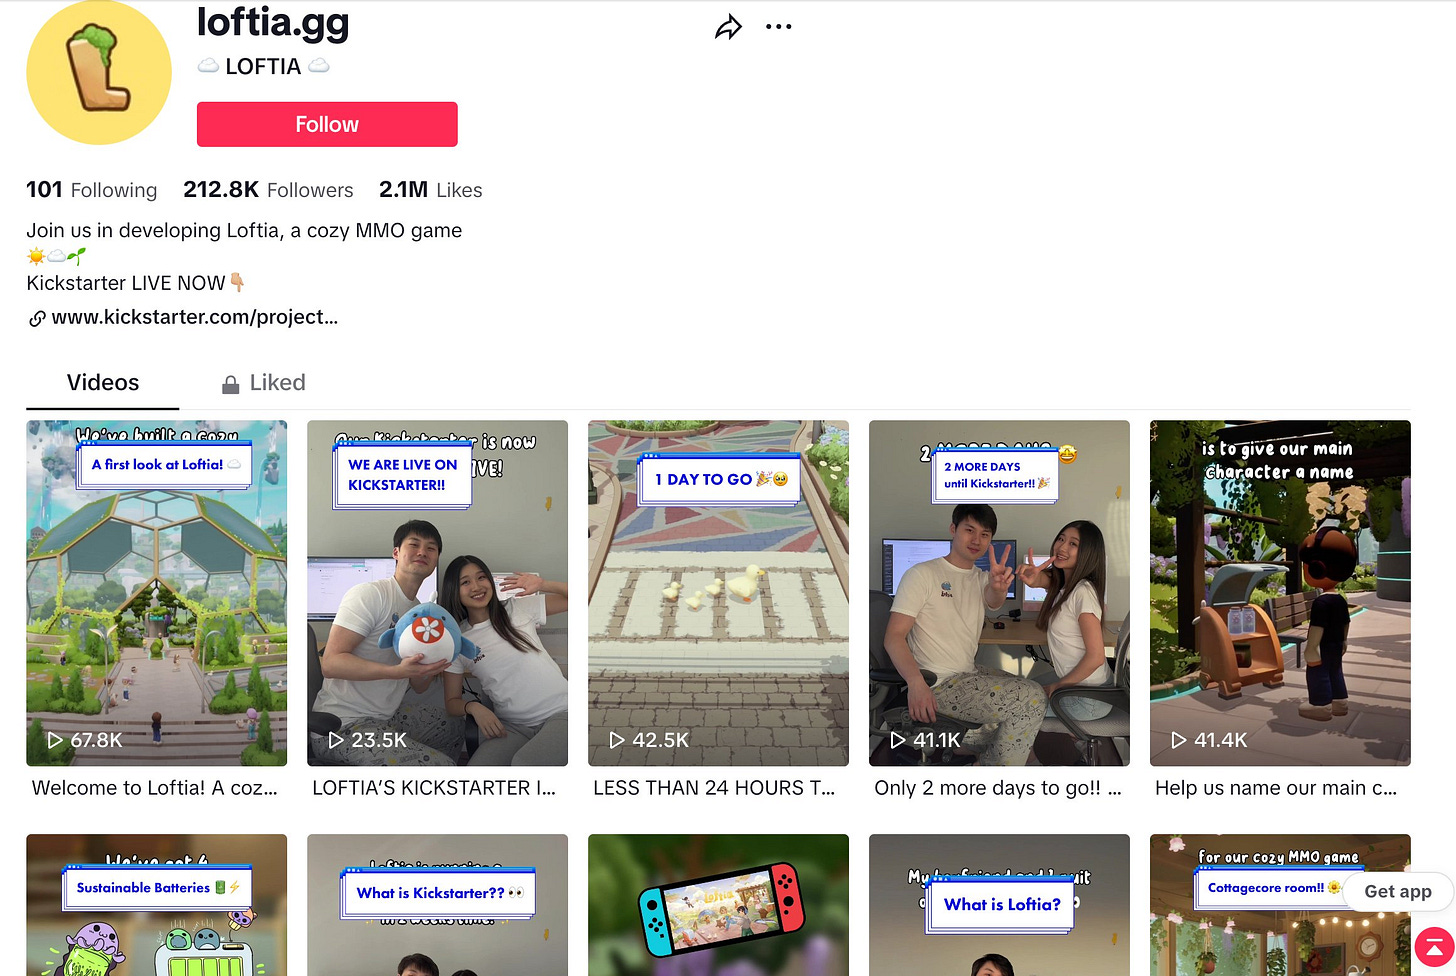
Task: Click 'Join us in developing Loftia' bio text
Action: 244,230
